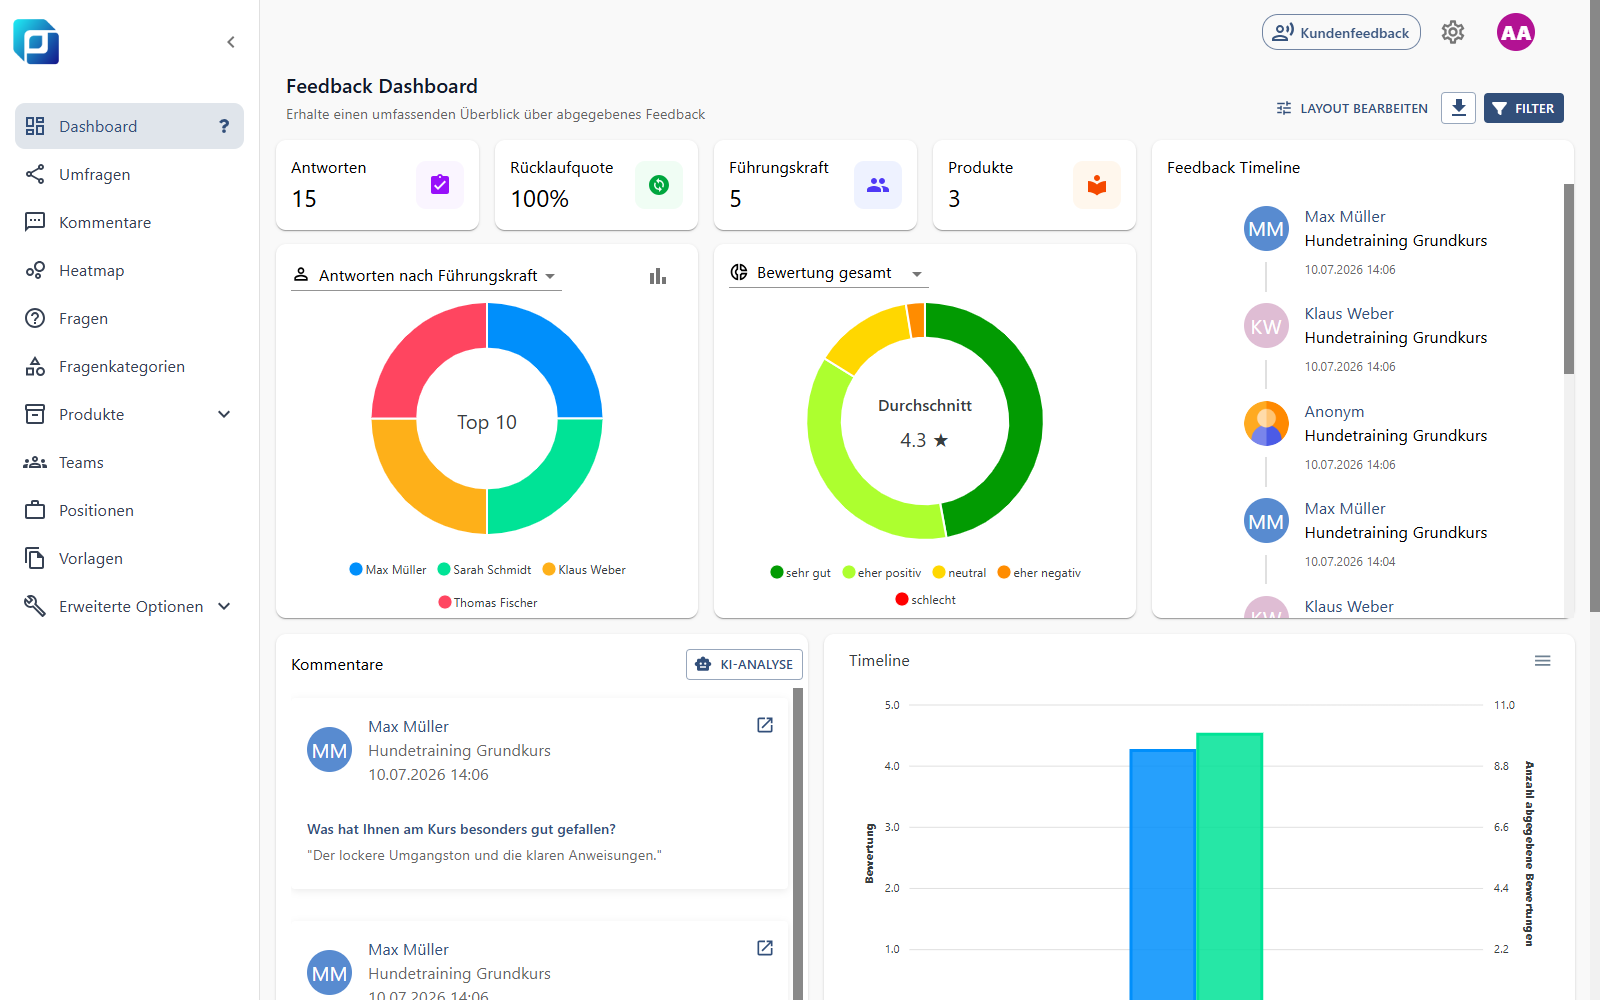Switch chart to bar chart view icon
Viewport: 1600px width, 1000px height.
[x=657, y=276]
